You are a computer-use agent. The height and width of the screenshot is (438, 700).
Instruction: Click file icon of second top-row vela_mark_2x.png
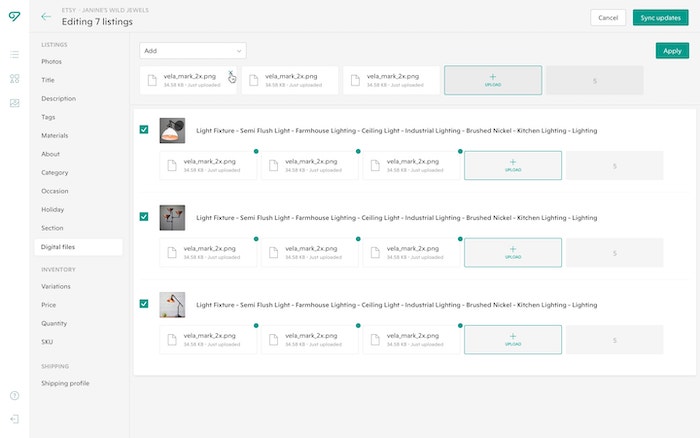pos(254,80)
